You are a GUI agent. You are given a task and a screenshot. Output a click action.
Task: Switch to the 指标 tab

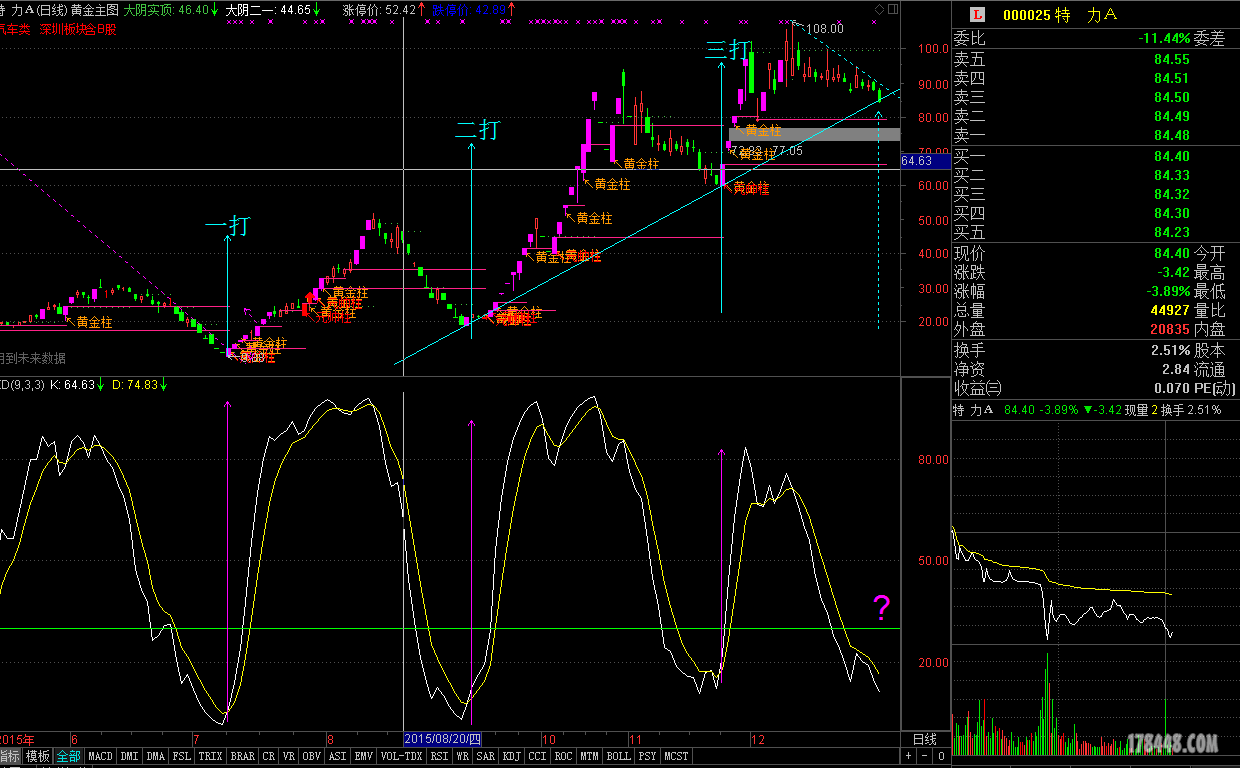(x=10, y=756)
